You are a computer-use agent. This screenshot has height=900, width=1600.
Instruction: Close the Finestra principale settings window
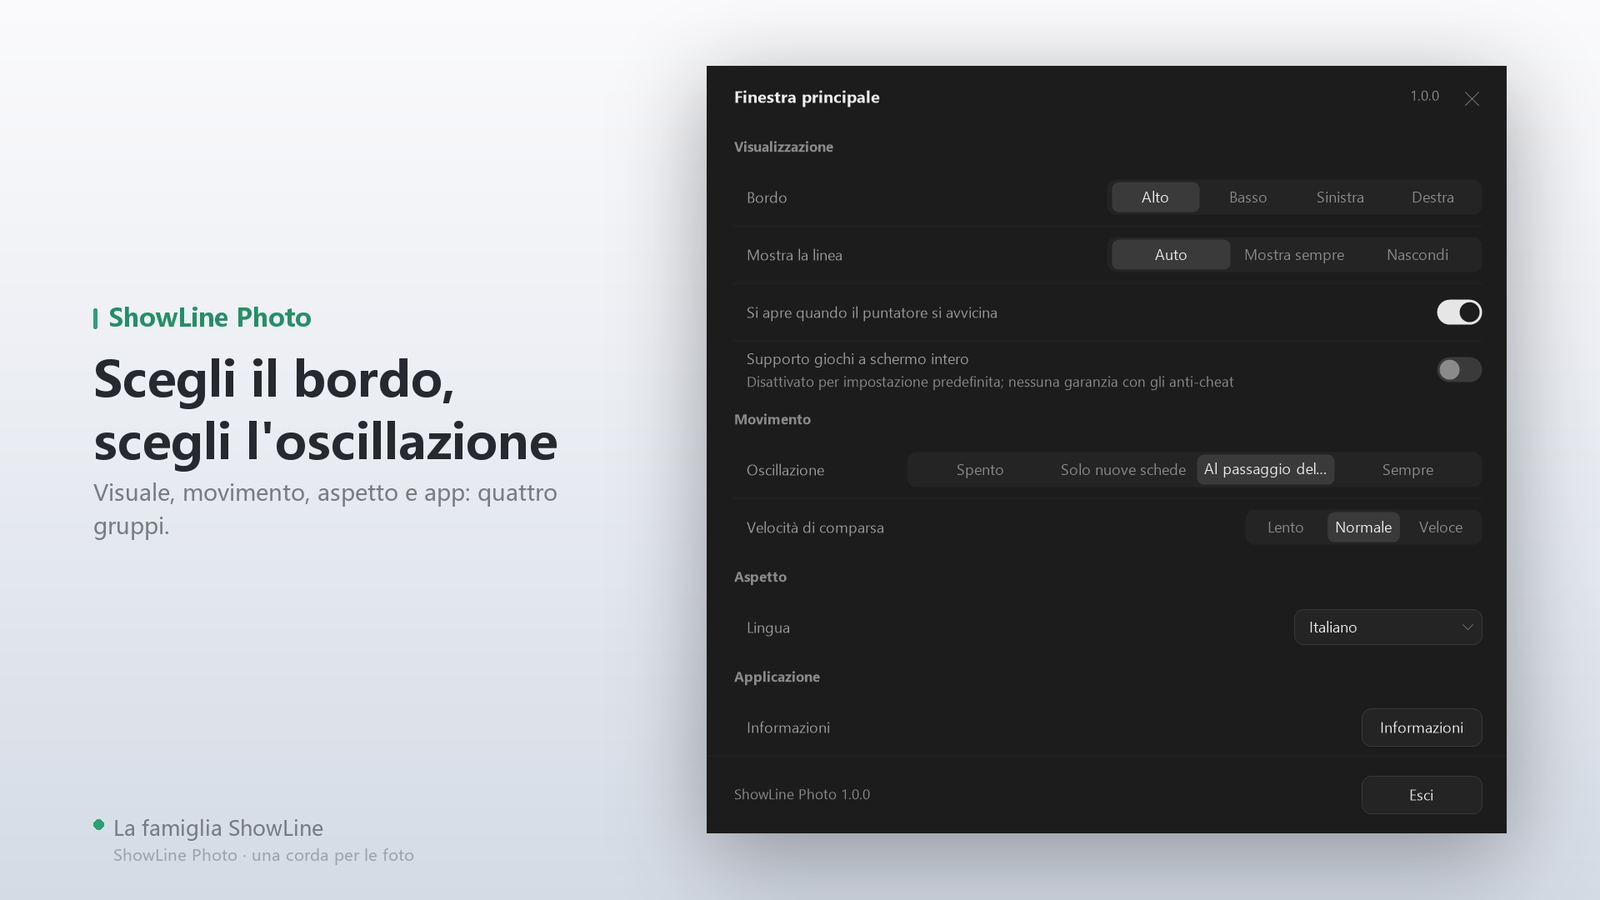coord(1471,98)
